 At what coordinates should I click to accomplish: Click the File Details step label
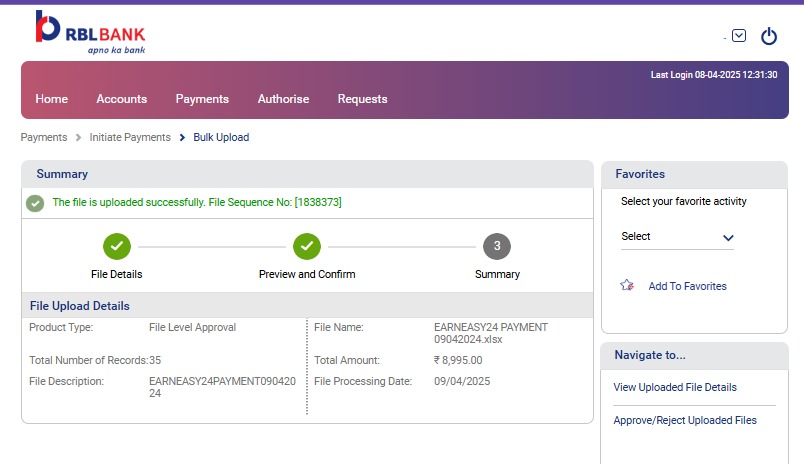116,274
